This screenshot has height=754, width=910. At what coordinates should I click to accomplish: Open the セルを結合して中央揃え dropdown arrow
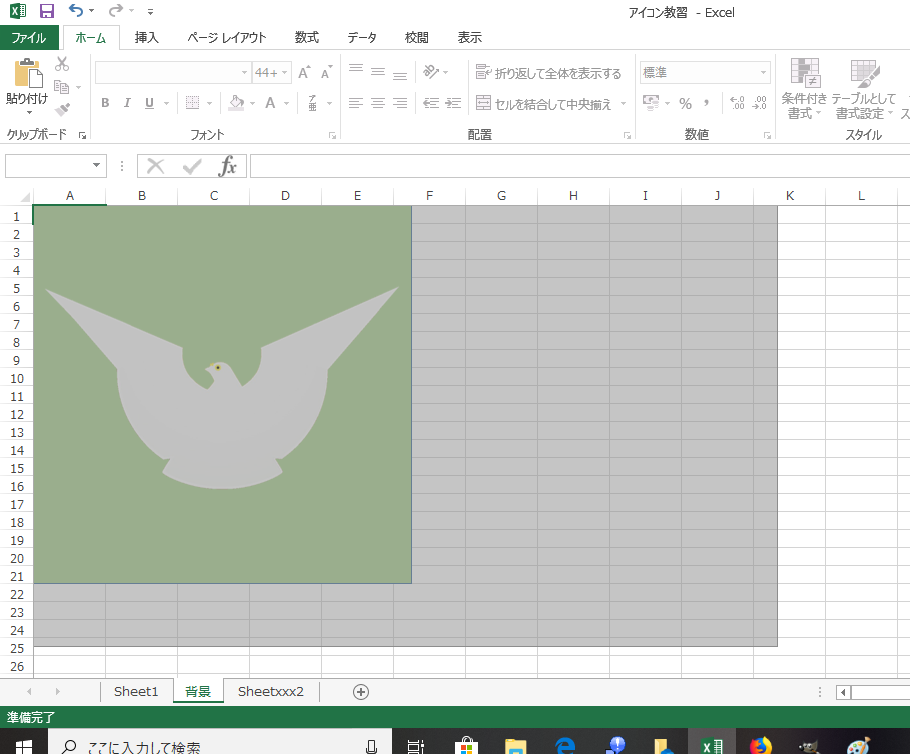tap(623, 103)
